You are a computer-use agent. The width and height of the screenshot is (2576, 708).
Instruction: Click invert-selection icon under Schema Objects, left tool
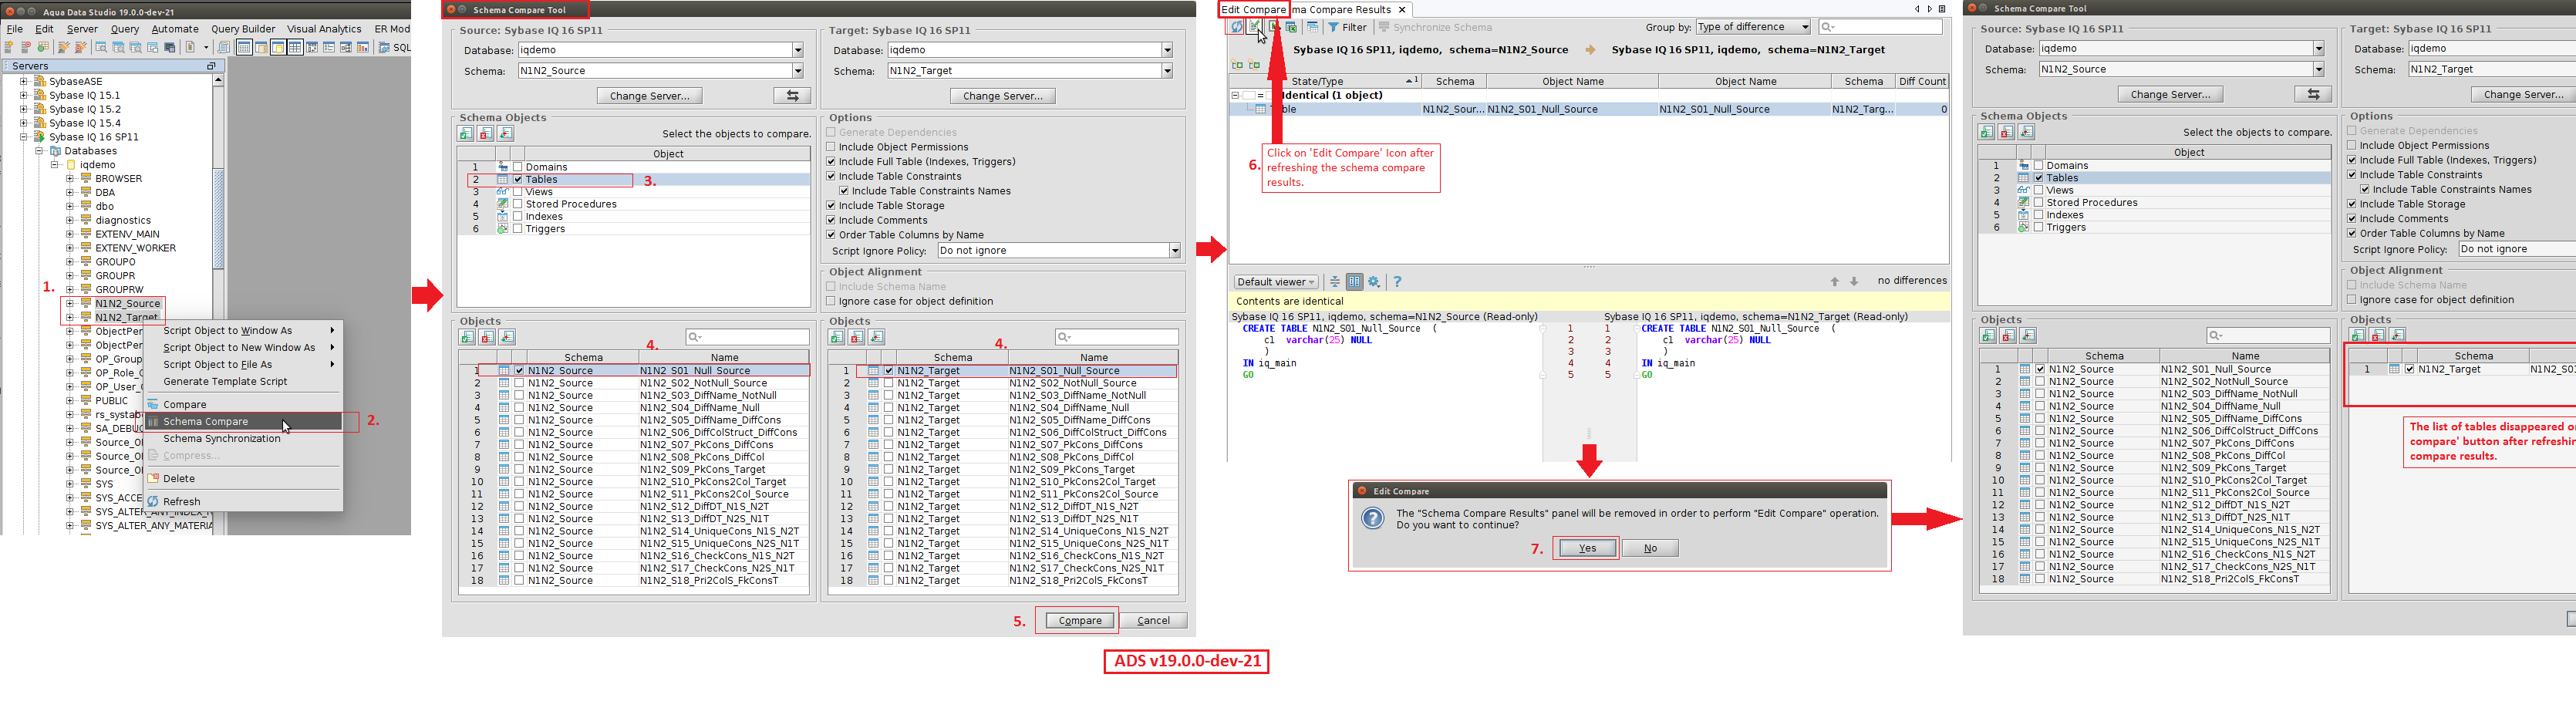(x=506, y=134)
